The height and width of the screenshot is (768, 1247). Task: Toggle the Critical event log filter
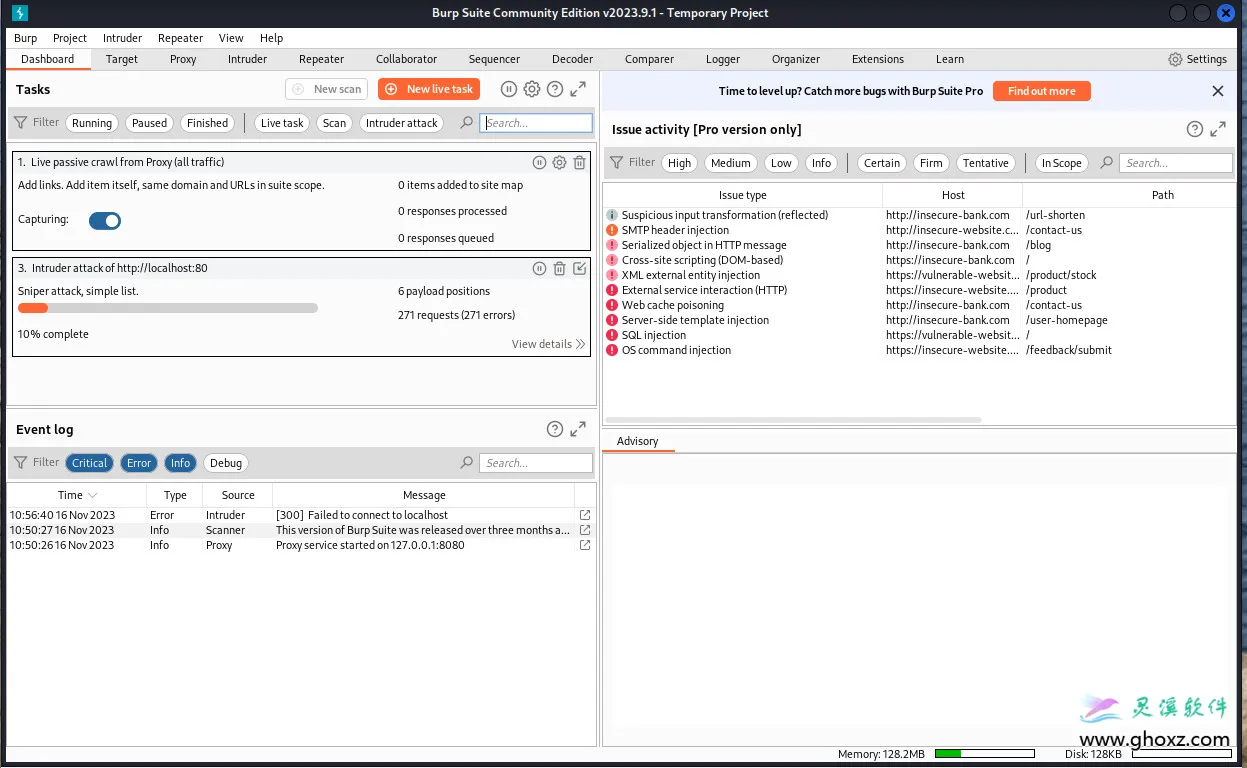coord(89,463)
